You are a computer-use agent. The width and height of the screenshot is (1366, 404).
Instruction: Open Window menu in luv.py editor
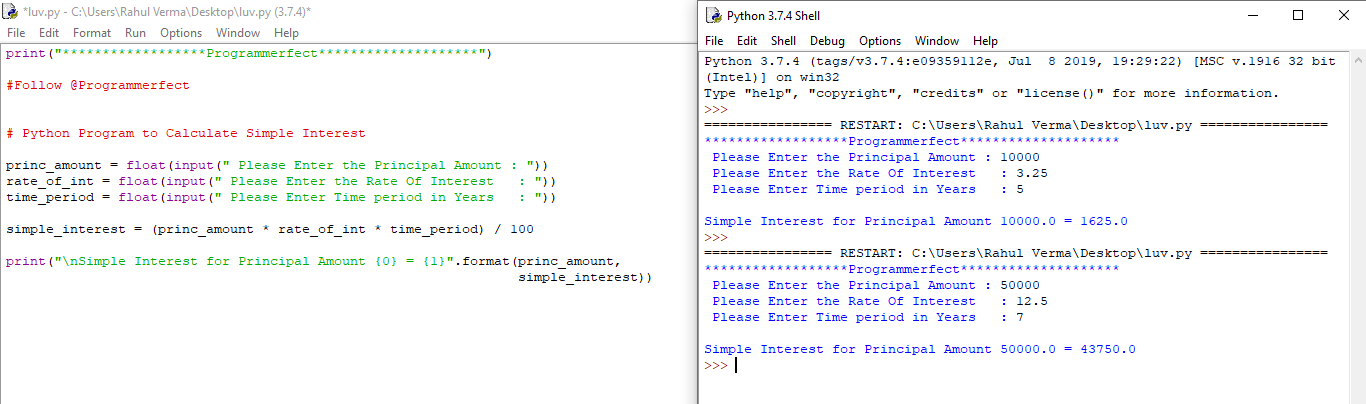(x=238, y=33)
